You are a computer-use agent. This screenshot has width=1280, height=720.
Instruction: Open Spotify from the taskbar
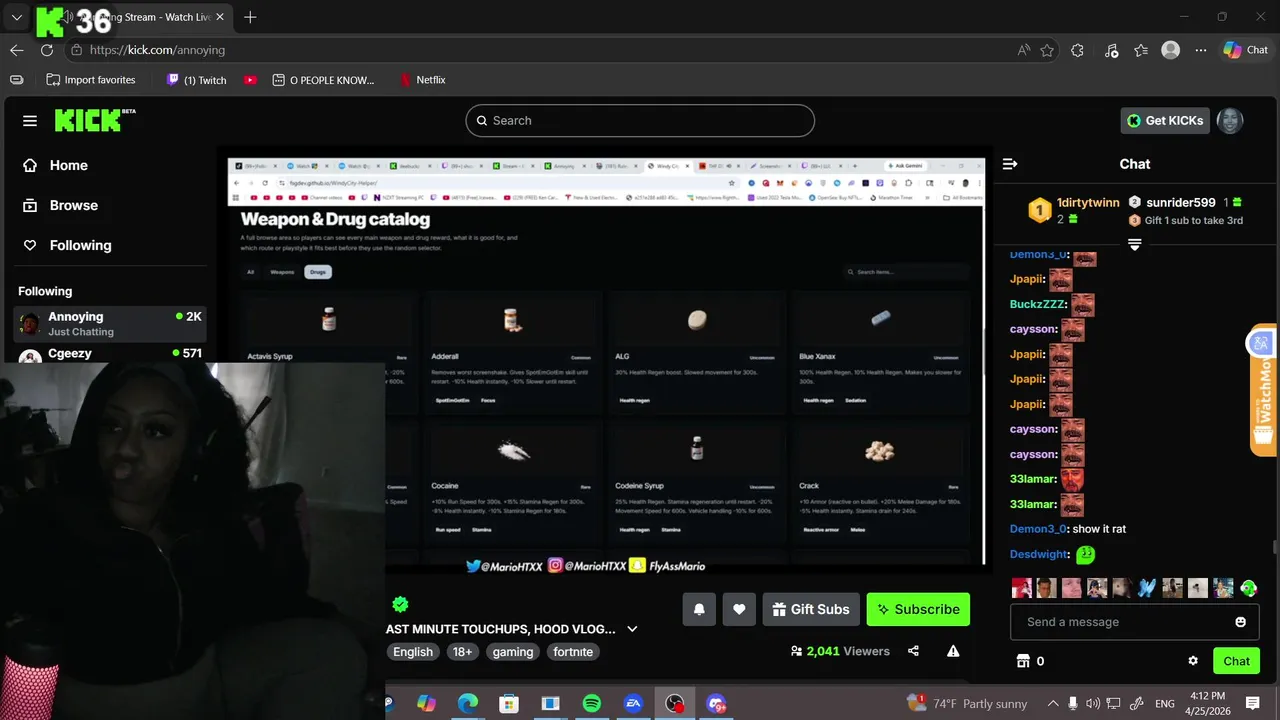point(591,704)
